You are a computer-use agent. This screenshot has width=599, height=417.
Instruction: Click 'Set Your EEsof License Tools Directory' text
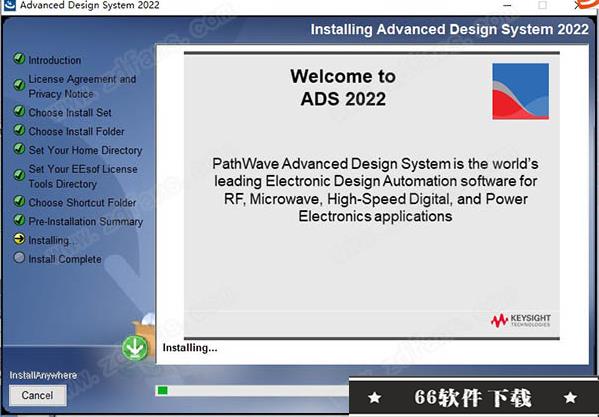pos(83,176)
